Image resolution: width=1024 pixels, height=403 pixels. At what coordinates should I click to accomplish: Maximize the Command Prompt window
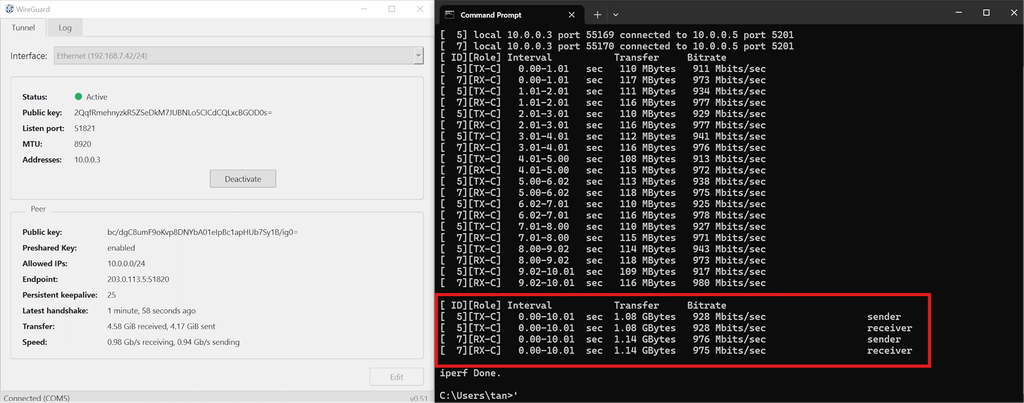(986, 12)
